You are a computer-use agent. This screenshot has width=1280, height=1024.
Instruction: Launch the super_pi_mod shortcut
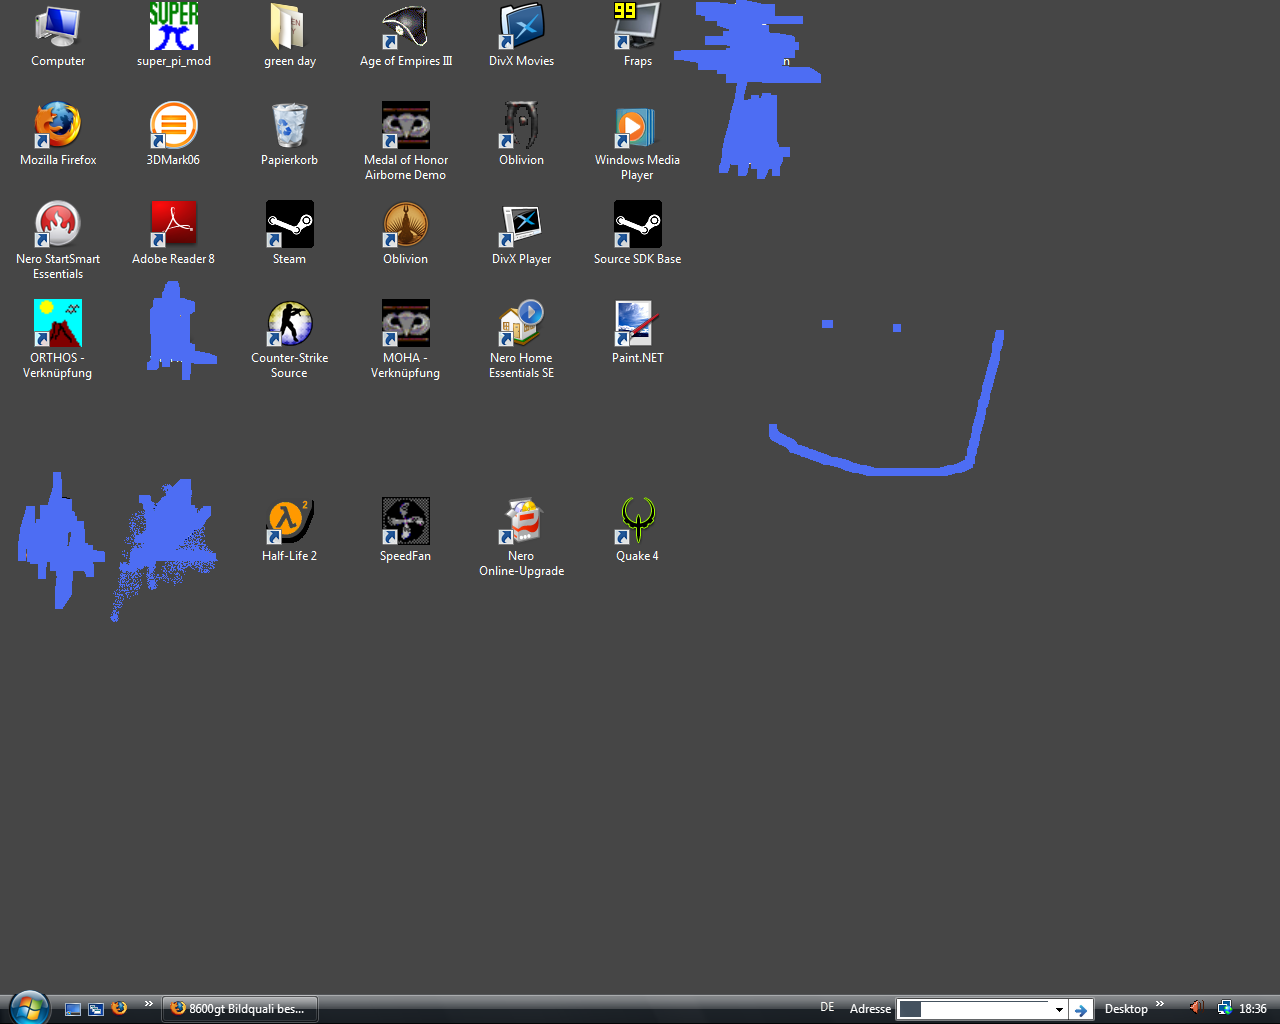[x=174, y=36]
